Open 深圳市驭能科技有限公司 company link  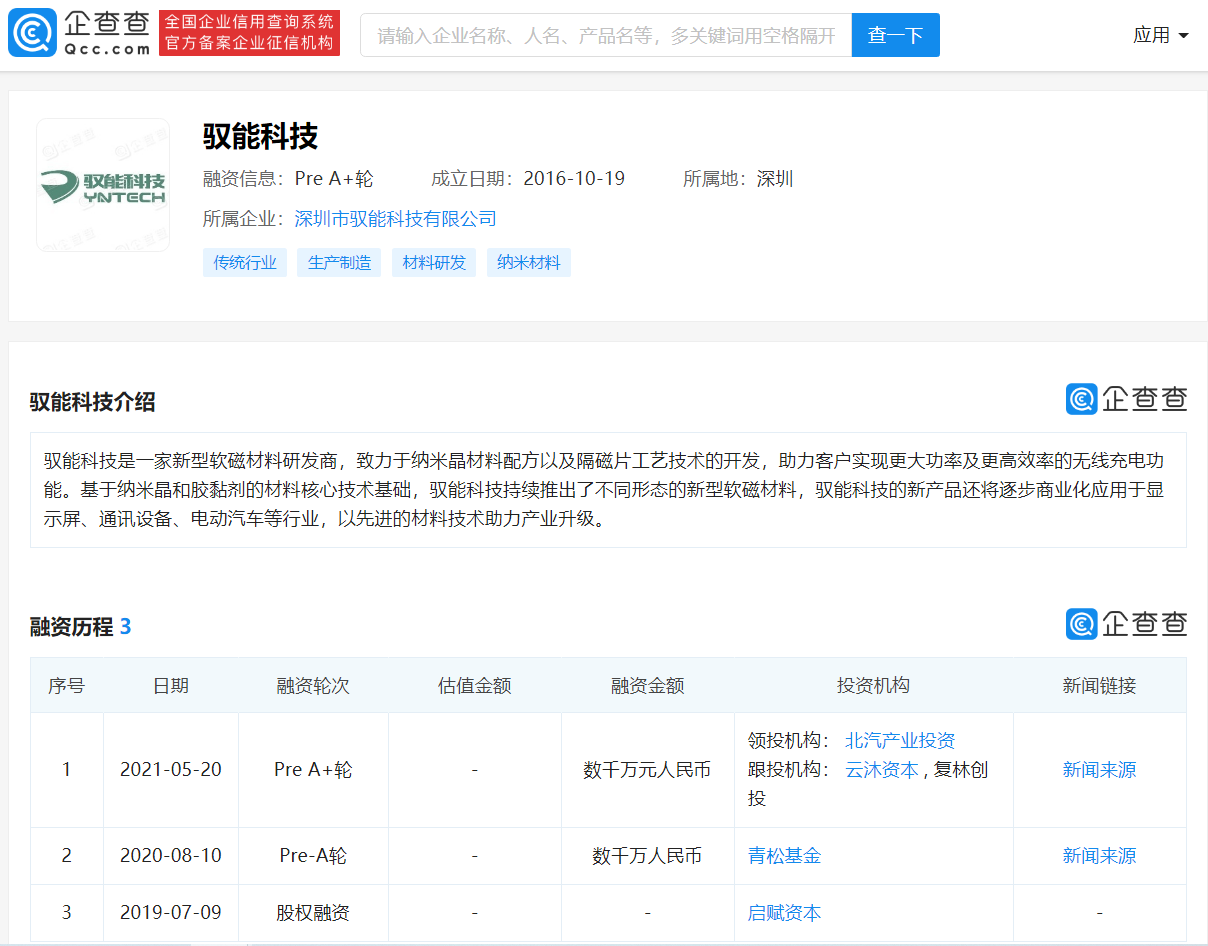396,219
